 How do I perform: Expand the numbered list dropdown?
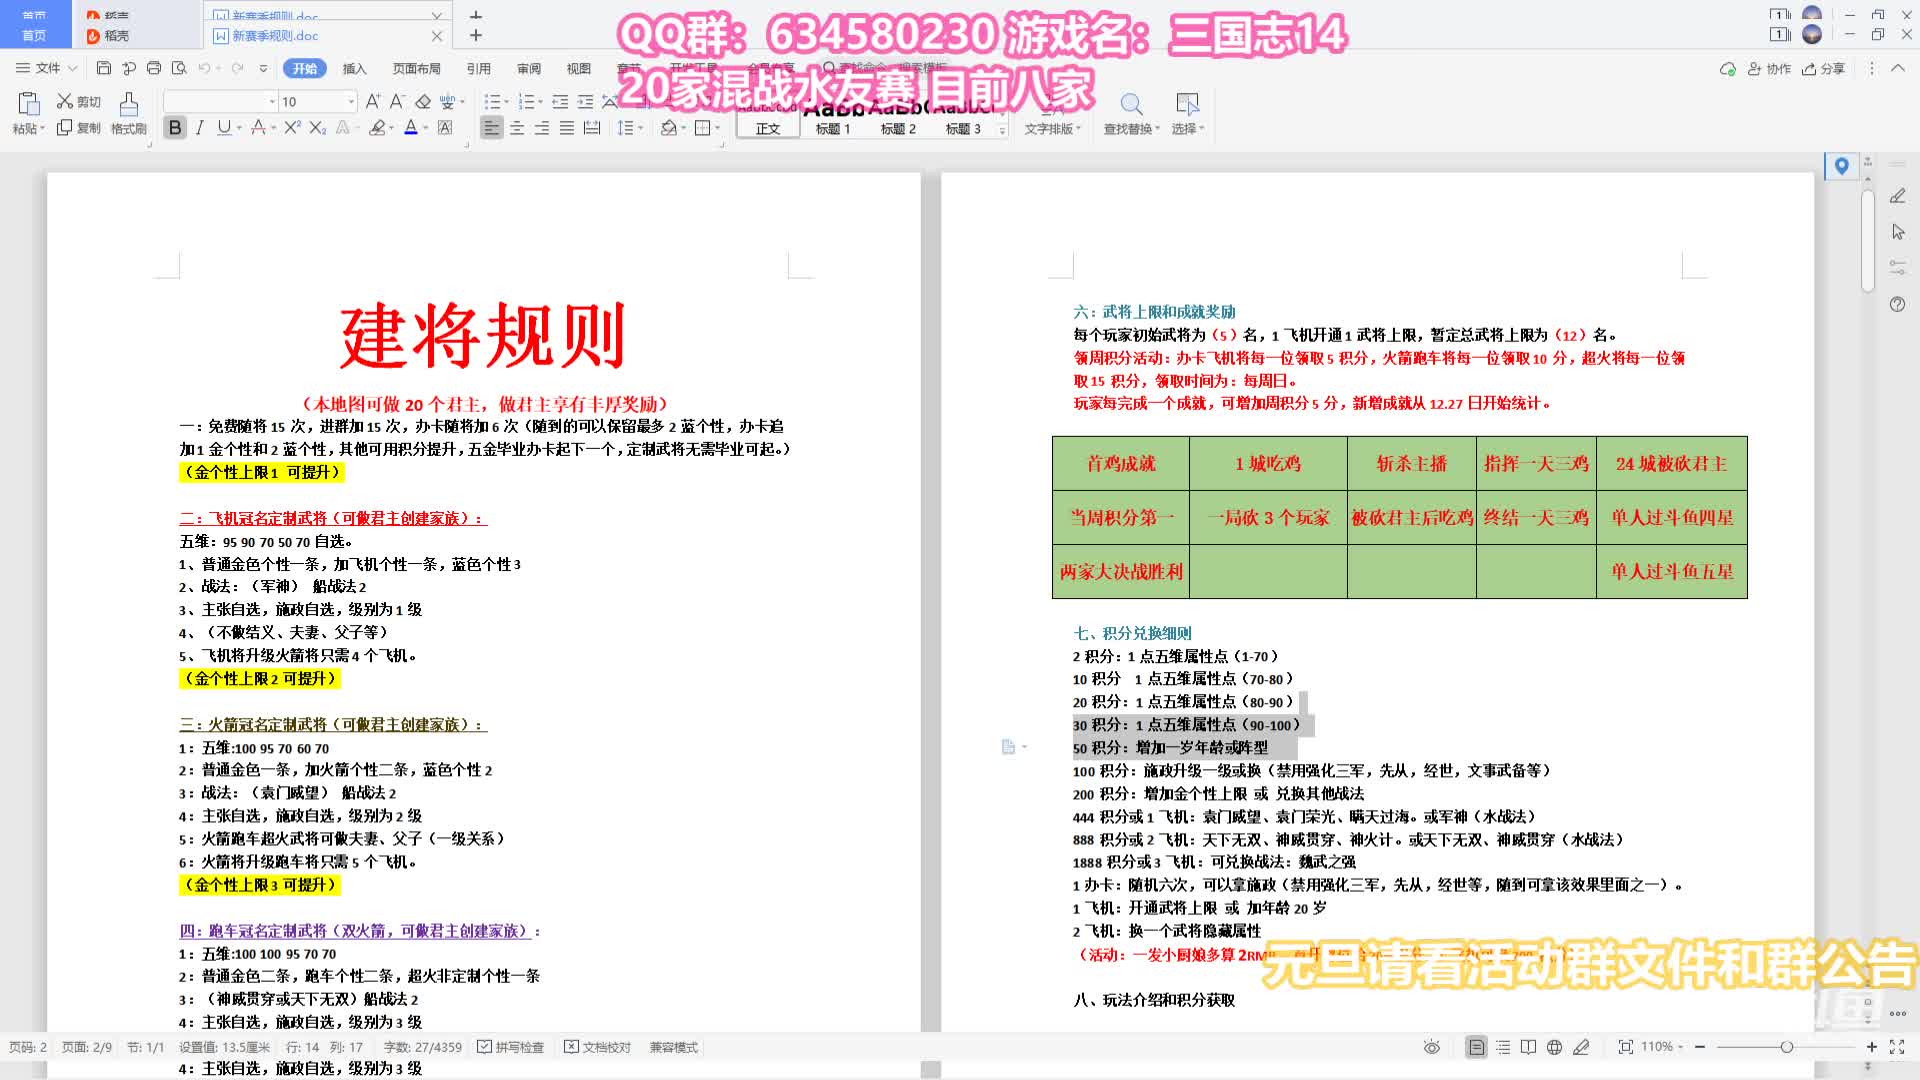[x=541, y=101]
